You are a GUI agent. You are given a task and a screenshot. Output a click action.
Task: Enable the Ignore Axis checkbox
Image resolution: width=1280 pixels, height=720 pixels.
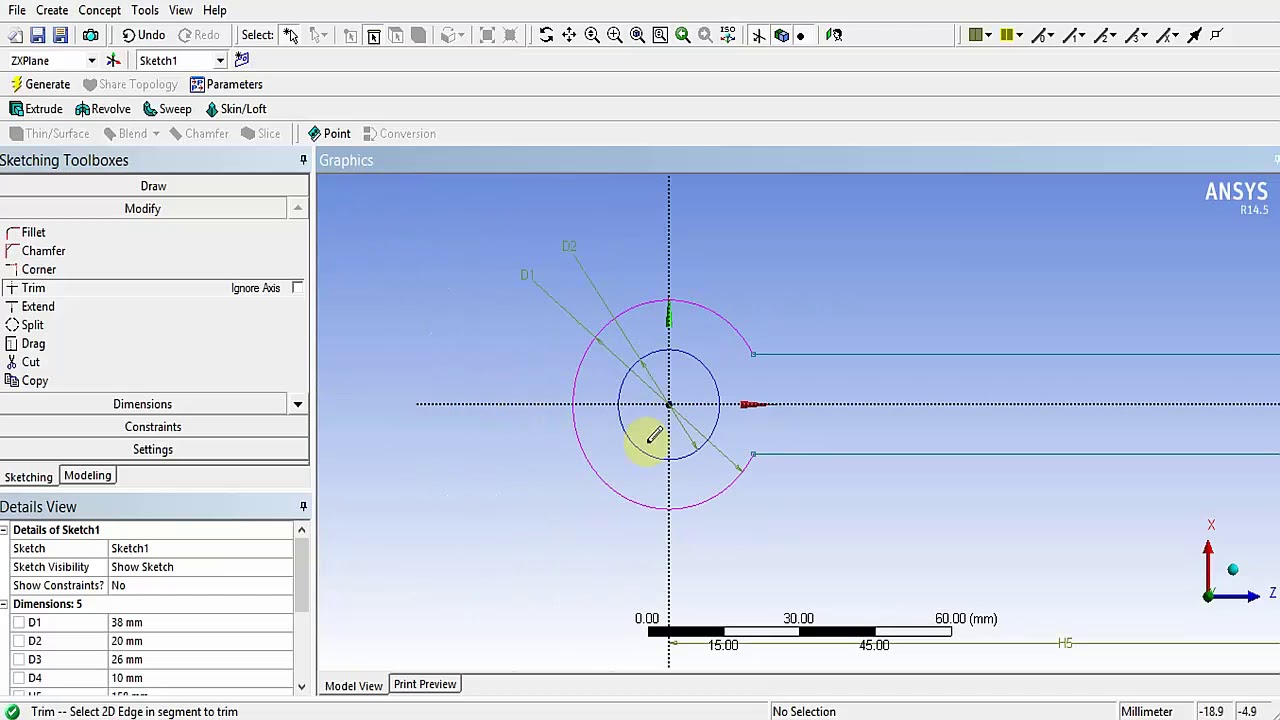(297, 288)
